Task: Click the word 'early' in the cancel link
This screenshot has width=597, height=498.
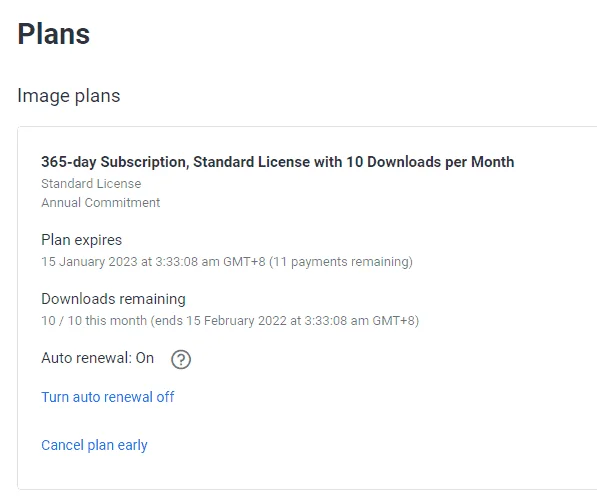Action: click(132, 445)
